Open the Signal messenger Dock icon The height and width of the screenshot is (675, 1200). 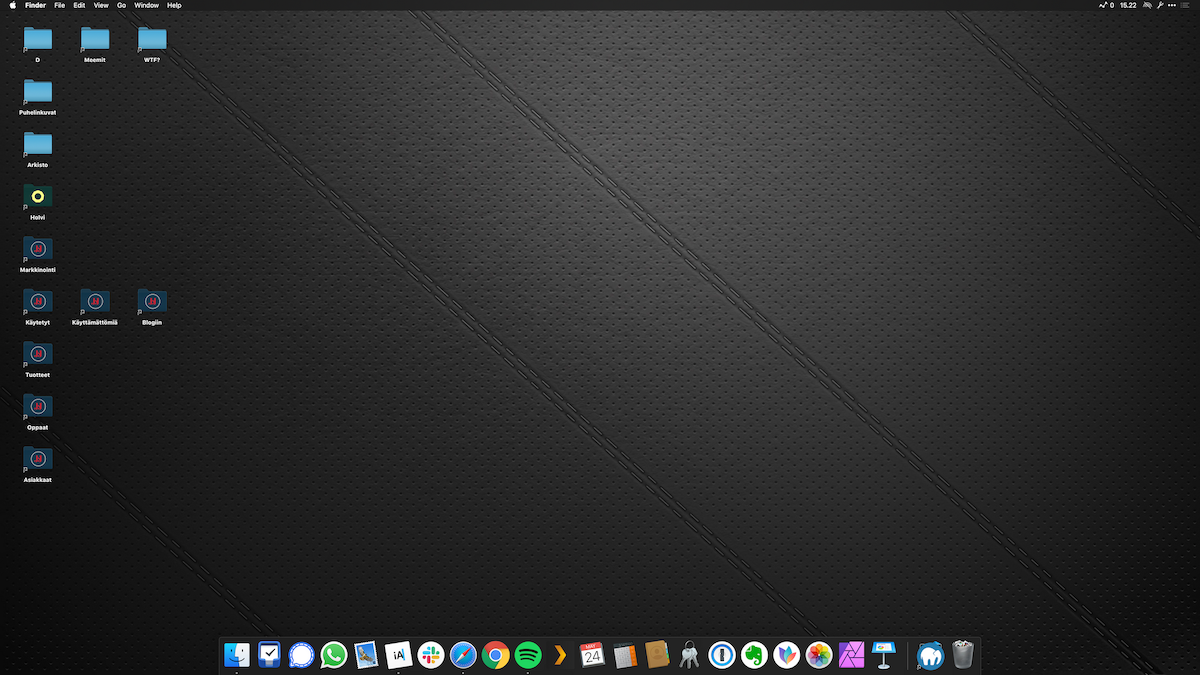pos(301,655)
